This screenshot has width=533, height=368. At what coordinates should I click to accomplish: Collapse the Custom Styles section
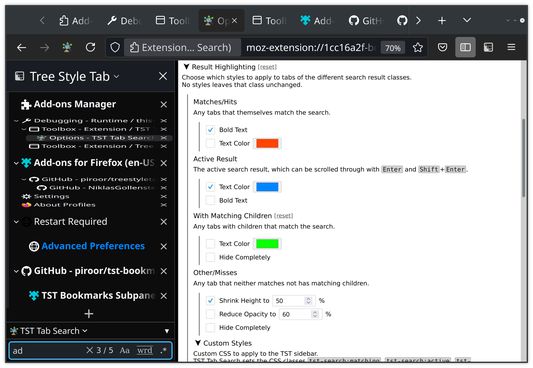pyautogui.click(x=198, y=343)
